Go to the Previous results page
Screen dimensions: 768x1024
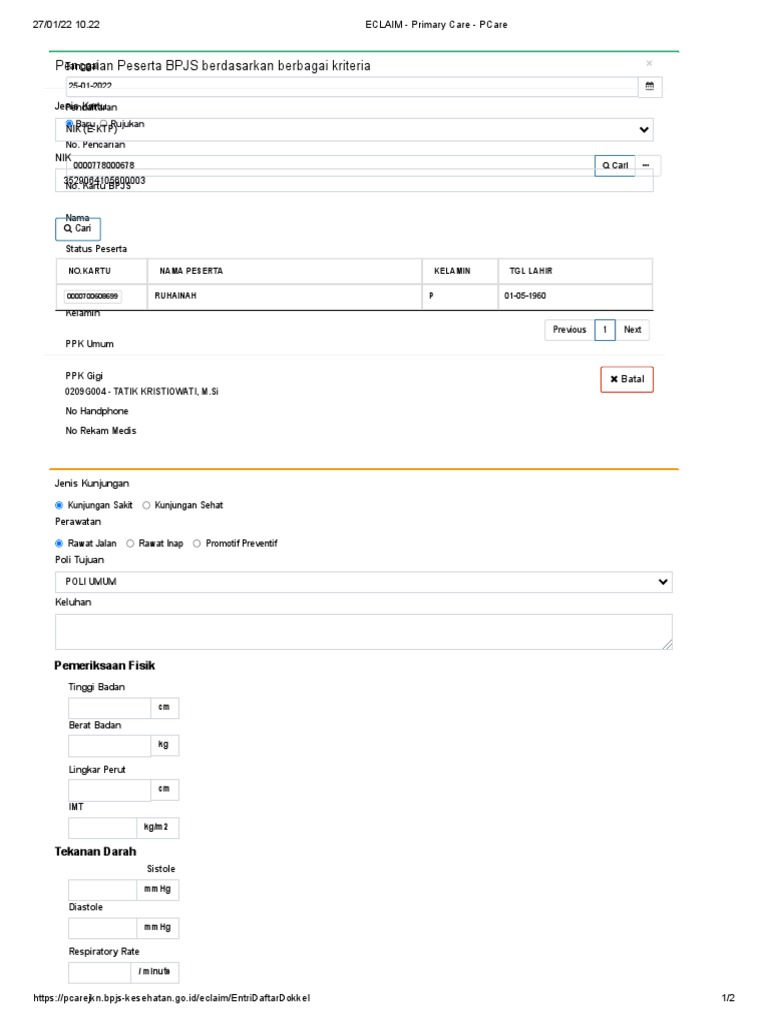coord(569,330)
